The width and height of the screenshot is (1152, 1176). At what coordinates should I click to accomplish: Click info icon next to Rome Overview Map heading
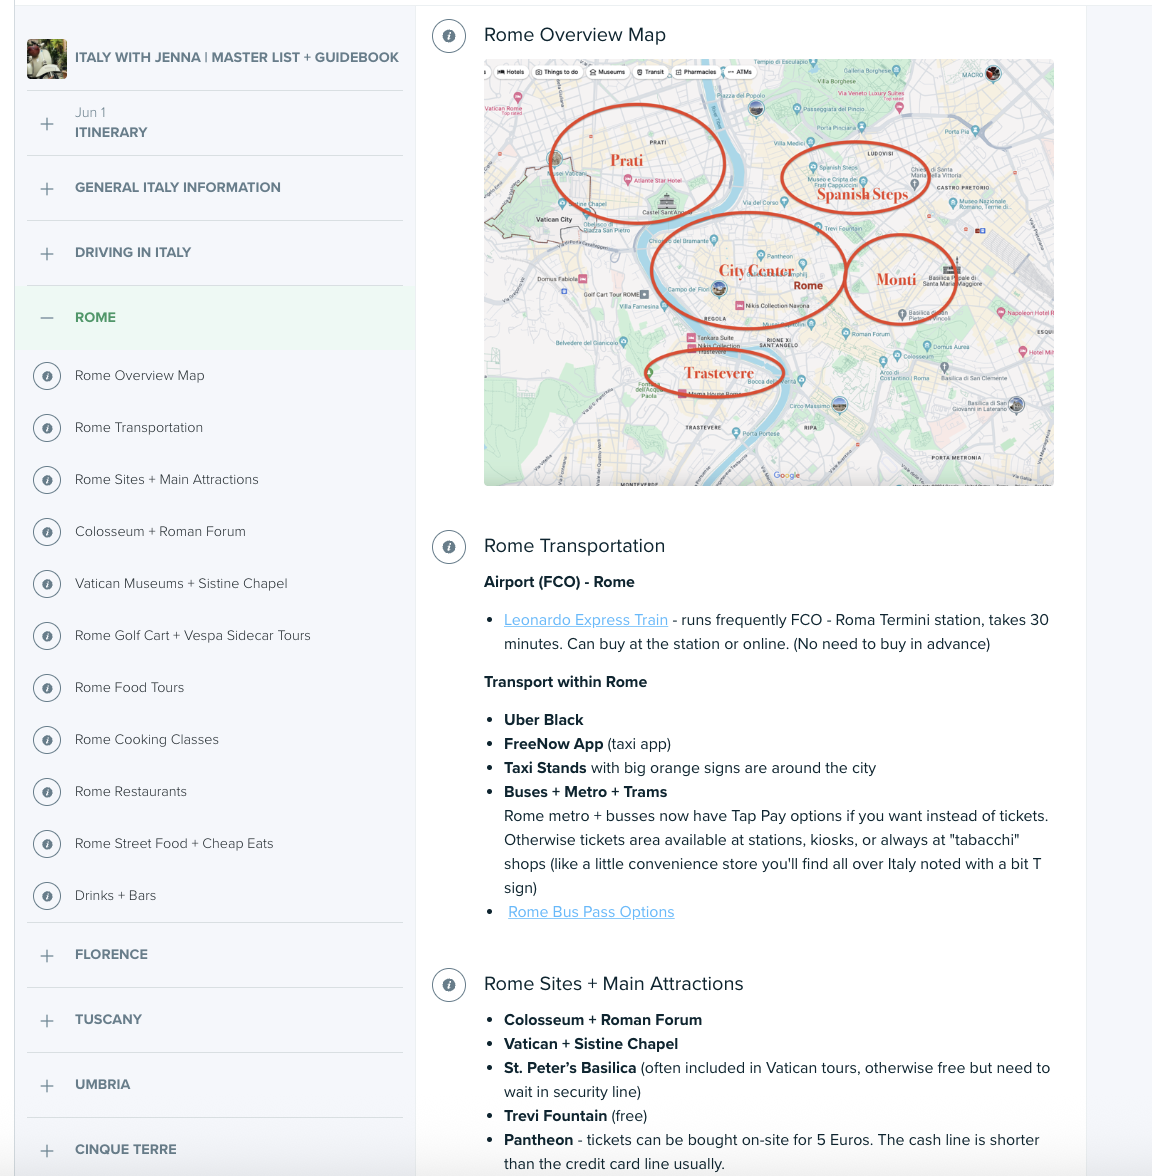pyautogui.click(x=449, y=36)
